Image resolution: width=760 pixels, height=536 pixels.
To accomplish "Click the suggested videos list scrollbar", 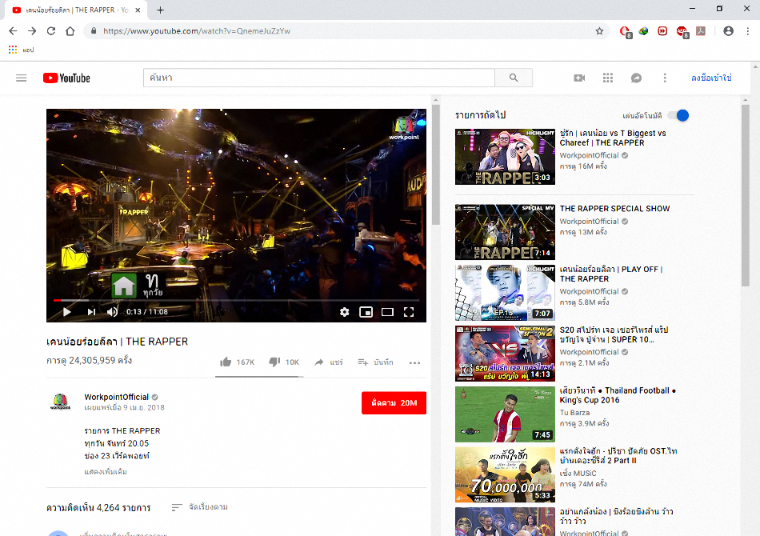I will pyautogui.click(x=745, y=195).
